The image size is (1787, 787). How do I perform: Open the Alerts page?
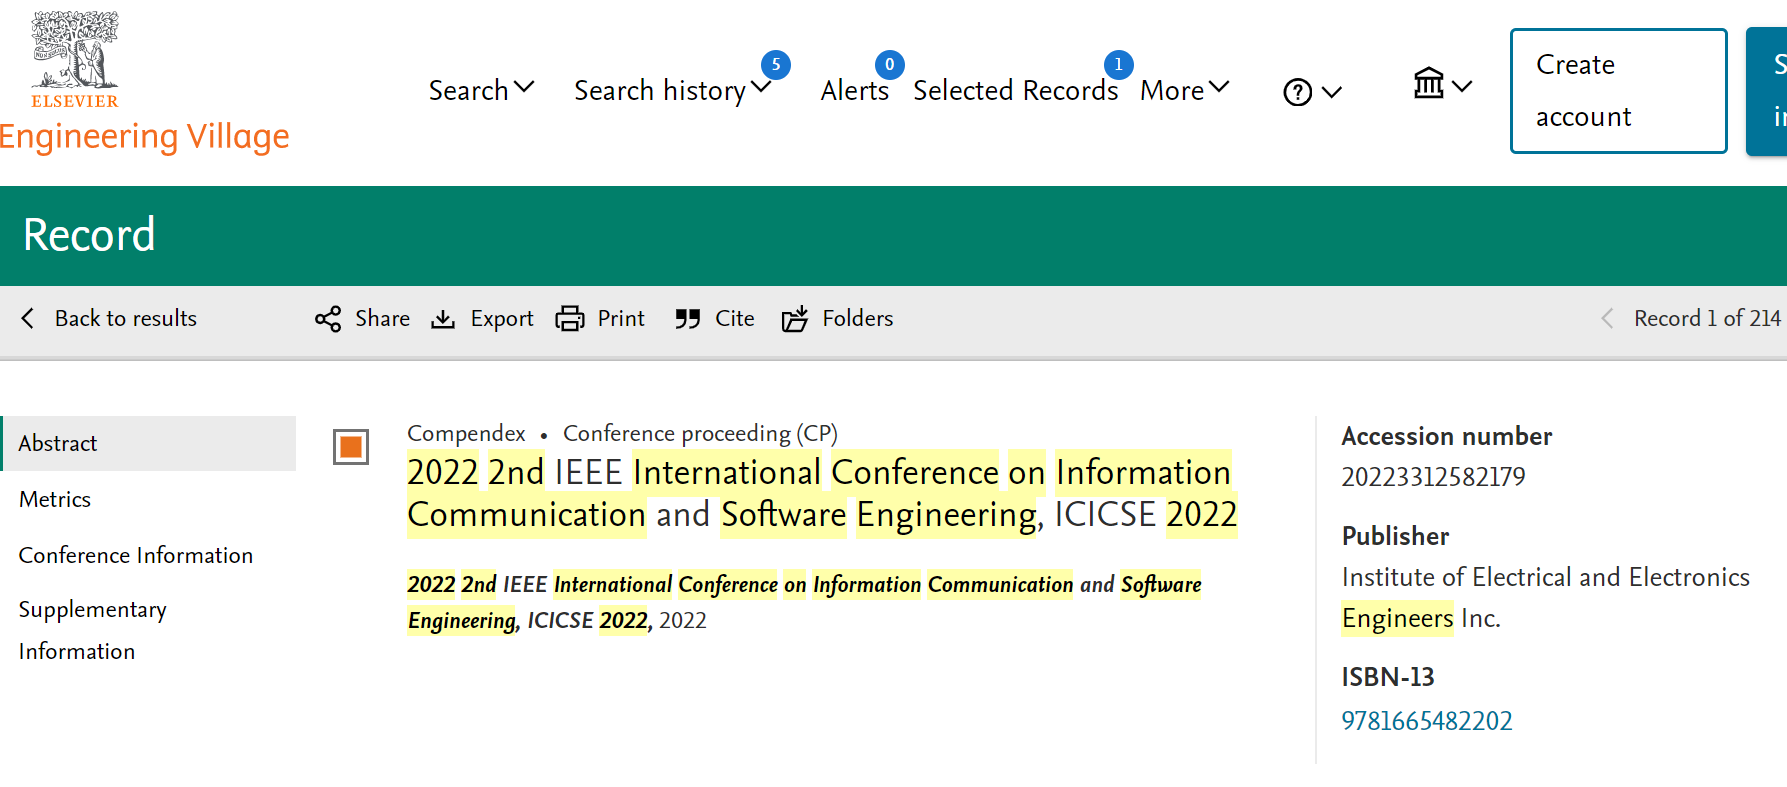click(x=854, y=90)
